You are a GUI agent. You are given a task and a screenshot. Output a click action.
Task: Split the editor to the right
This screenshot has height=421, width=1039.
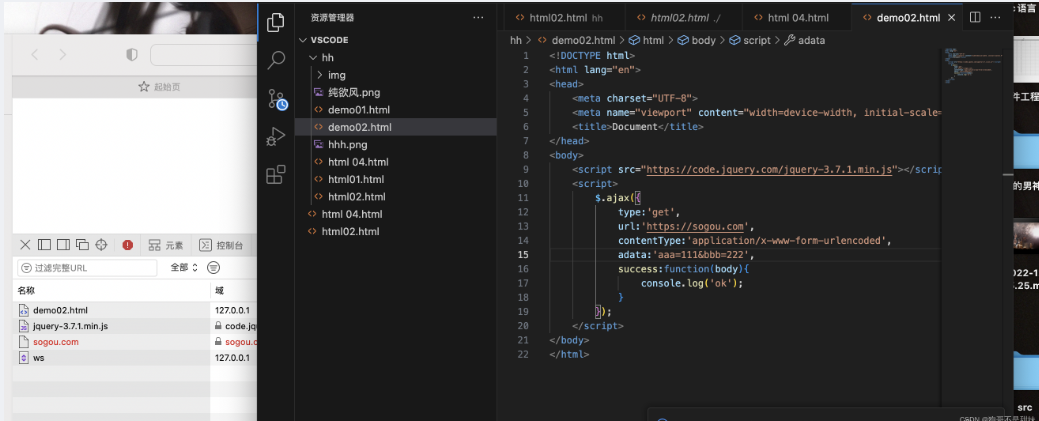(975, 18)
